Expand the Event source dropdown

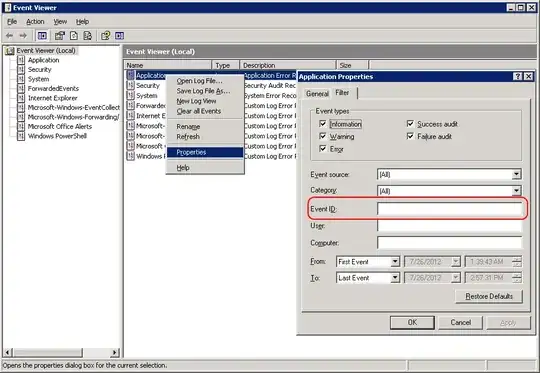pos(516,174)
